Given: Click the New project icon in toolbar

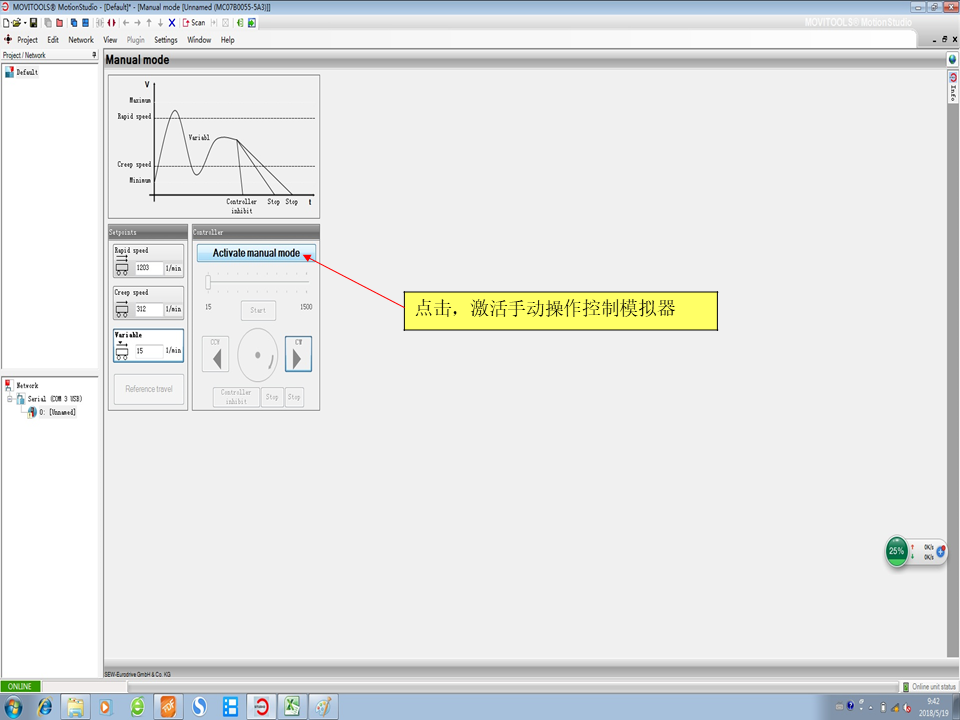Looking at the screenshot, I should point(6,22).
